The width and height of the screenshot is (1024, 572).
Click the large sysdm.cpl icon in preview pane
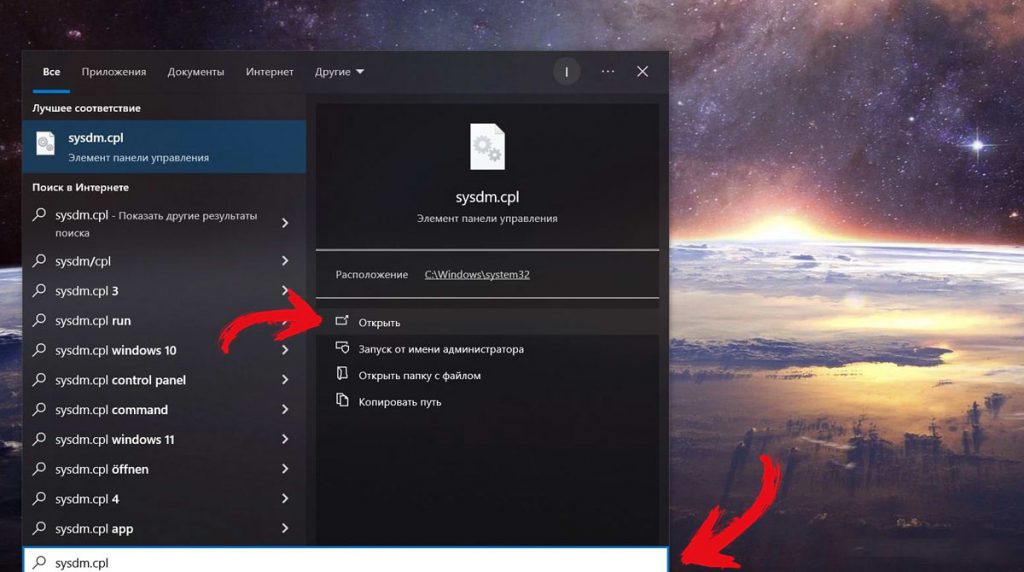tap(487, 147)
